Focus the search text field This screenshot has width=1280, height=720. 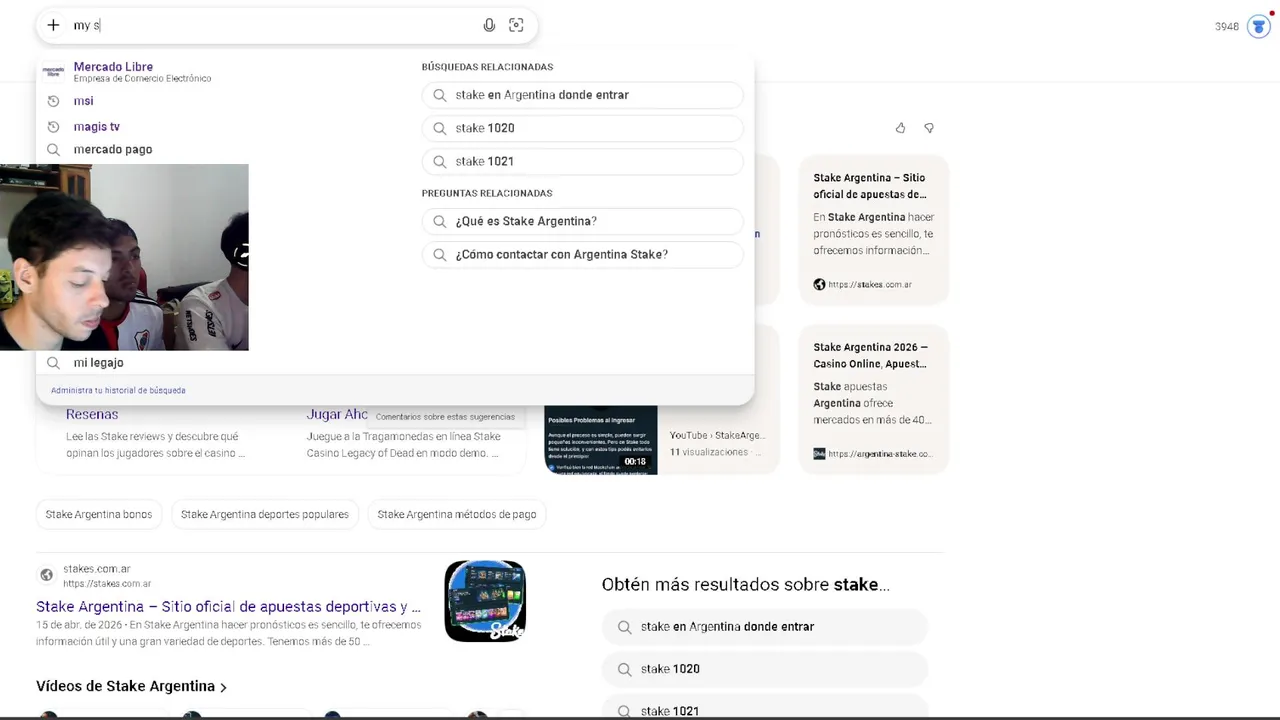tap(270, 25)
